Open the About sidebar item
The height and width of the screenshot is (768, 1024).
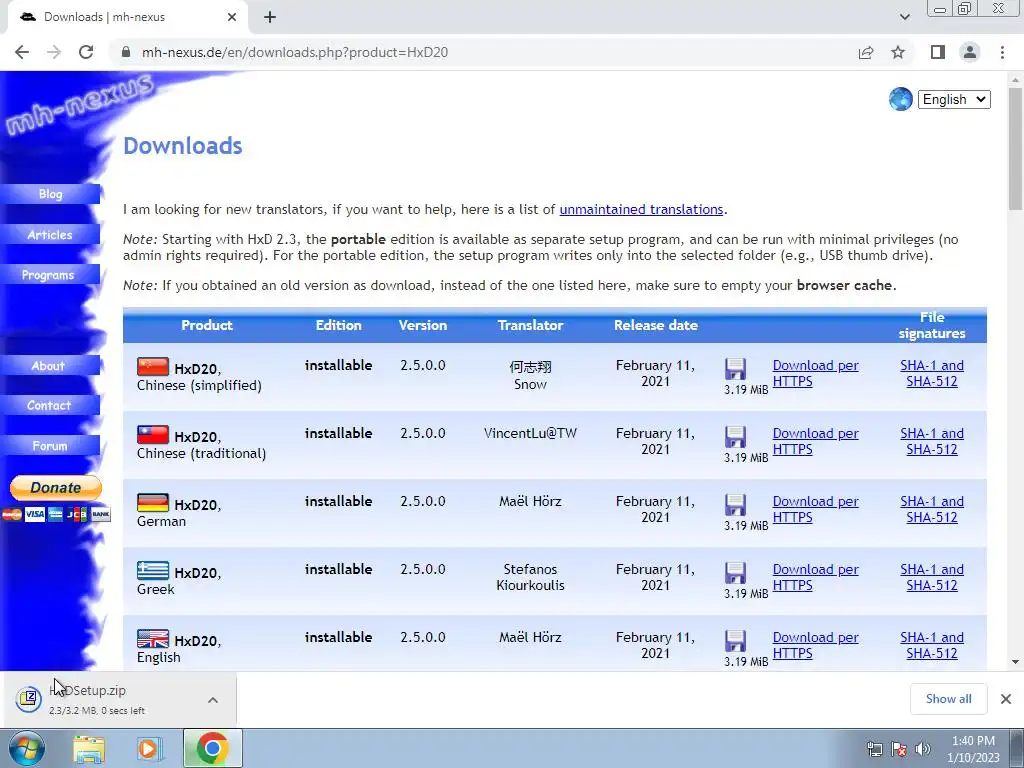point(50,366)
